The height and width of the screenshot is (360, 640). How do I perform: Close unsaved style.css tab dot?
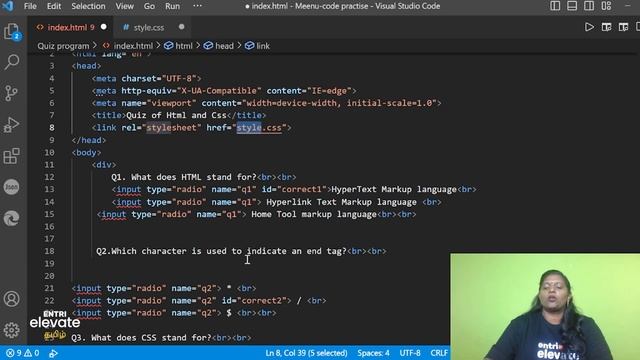pyautogui.click(x=181, y=27)
